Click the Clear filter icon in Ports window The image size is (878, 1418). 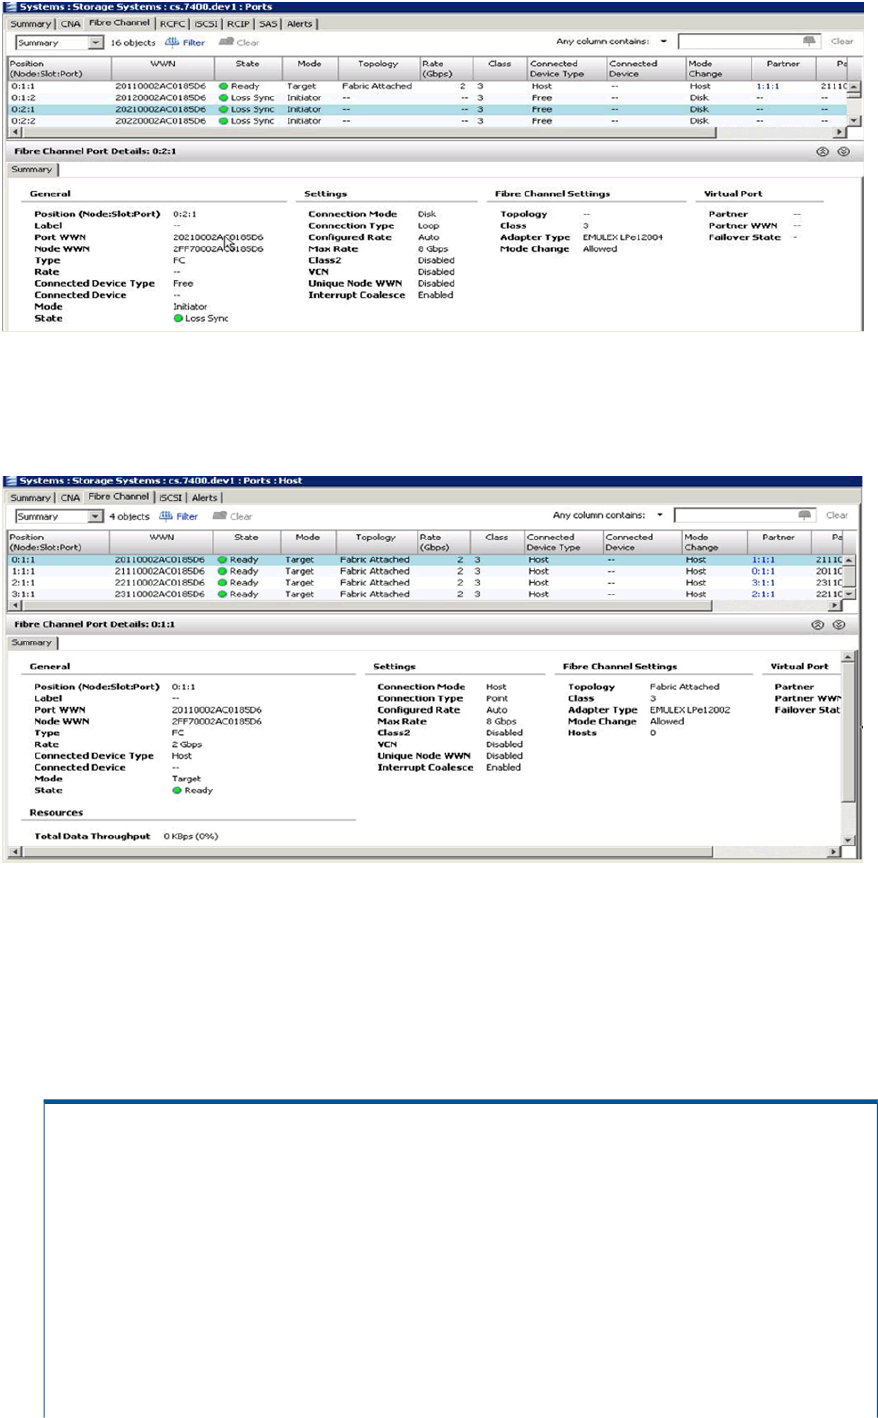pyautogui.click(x=227, y=43)
